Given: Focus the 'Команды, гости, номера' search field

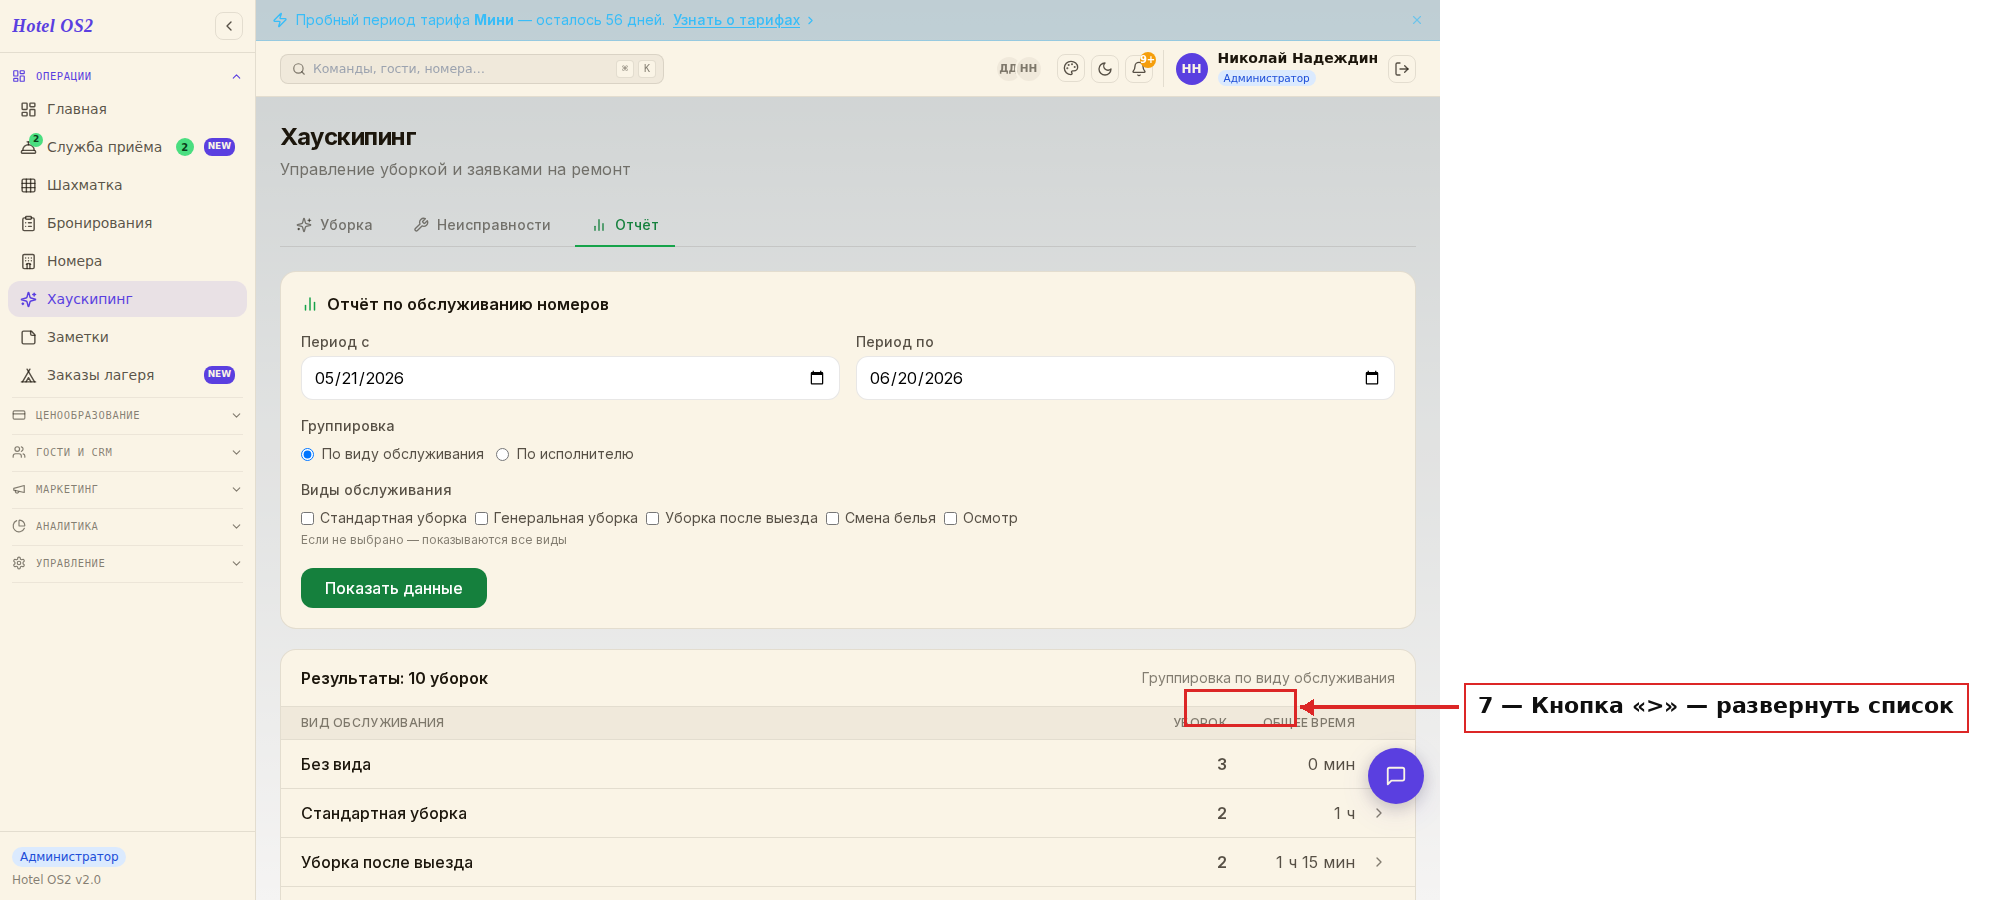Looking at the screenshot, I should 472,69.
